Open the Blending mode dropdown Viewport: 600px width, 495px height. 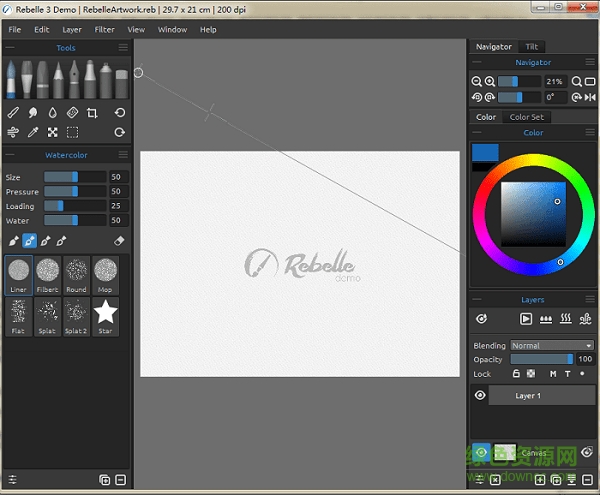pyautogui.click(x=552, y=346)
